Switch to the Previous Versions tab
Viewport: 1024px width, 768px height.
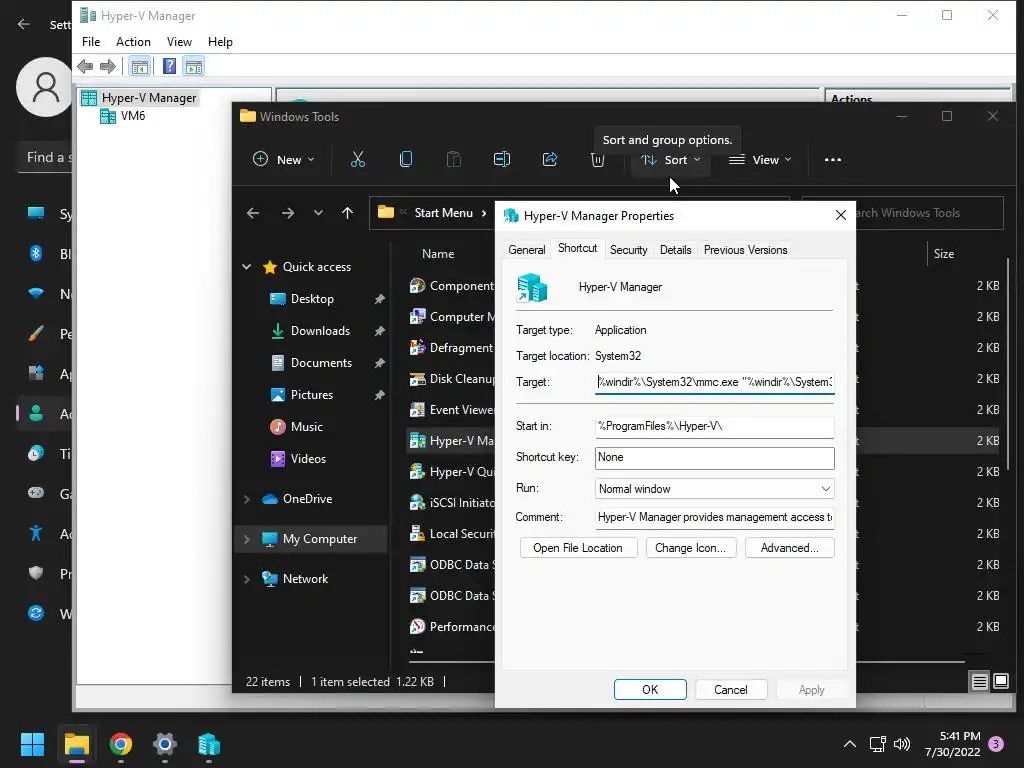point(745,249)
